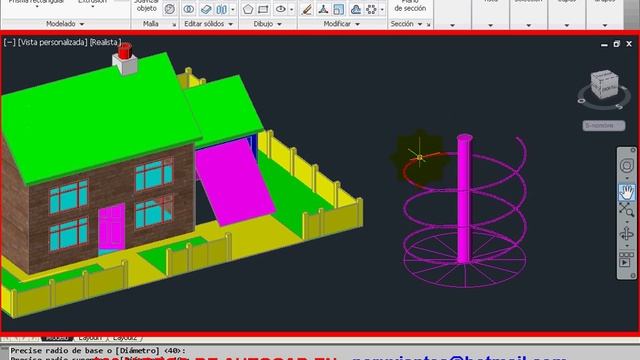Select the Pan hand tool in navigation bar
This screenshot has height=360, width=640.
[627, 191]
